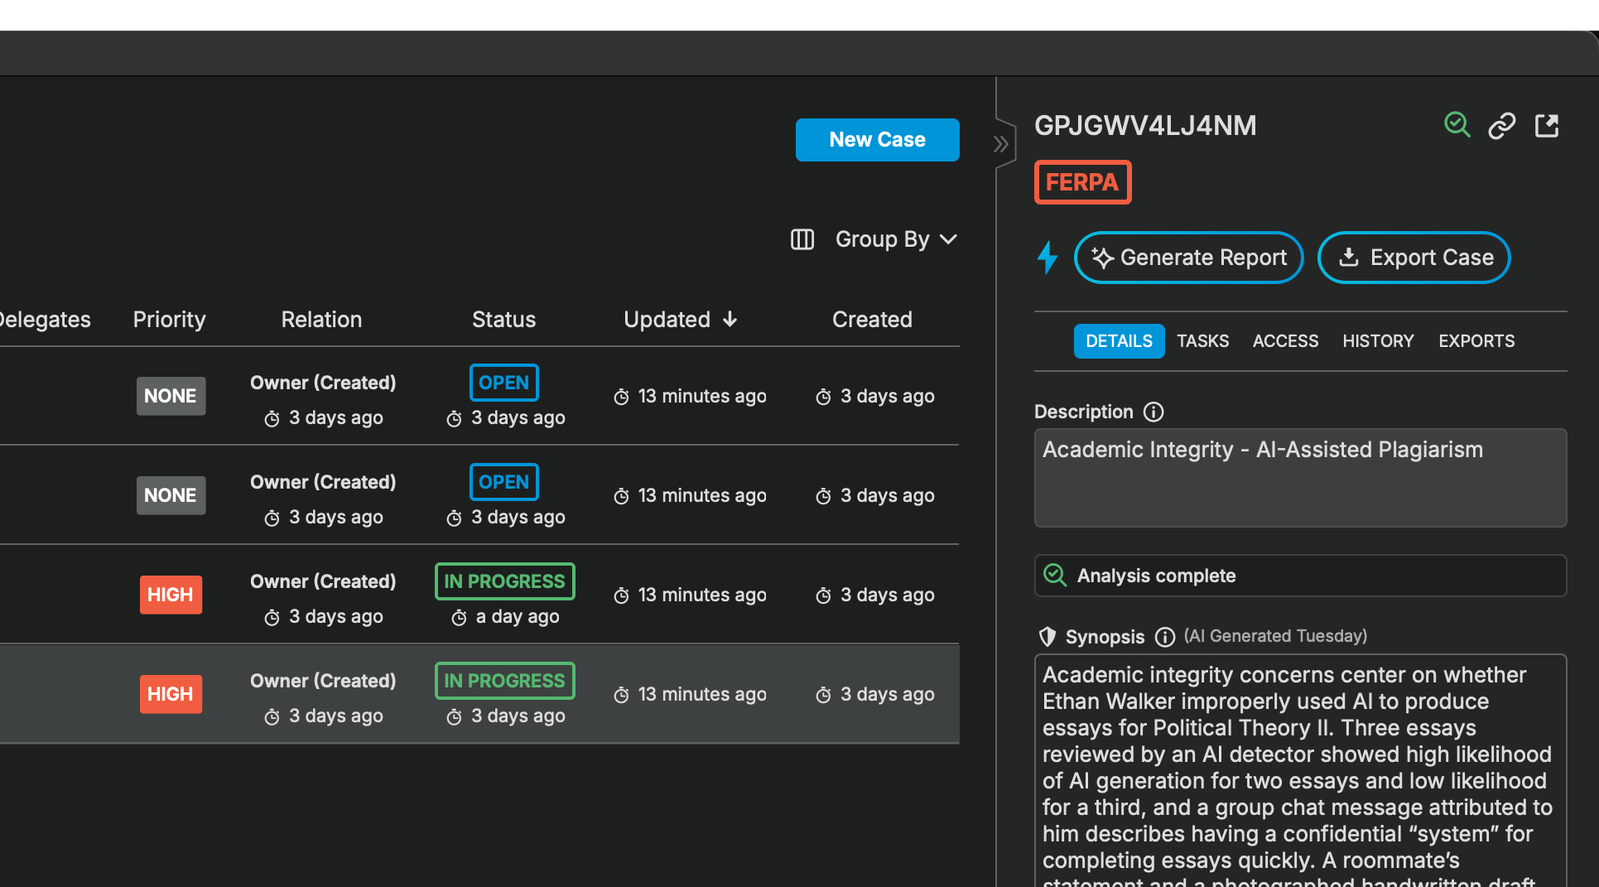
Task: Sort by the Updated column header
Action: point(667,320)
